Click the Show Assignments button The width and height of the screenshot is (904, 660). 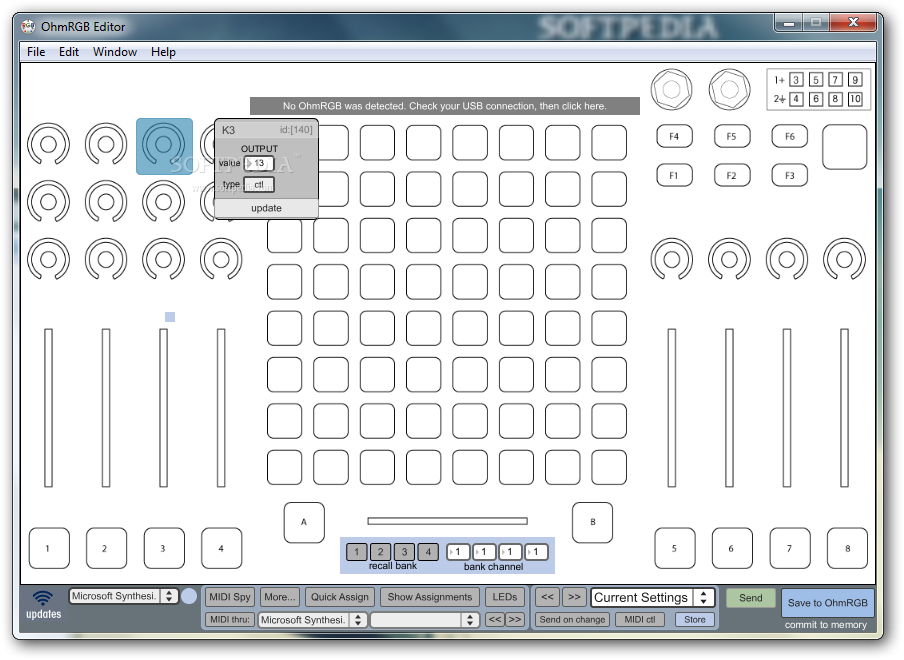pos(430,597)
